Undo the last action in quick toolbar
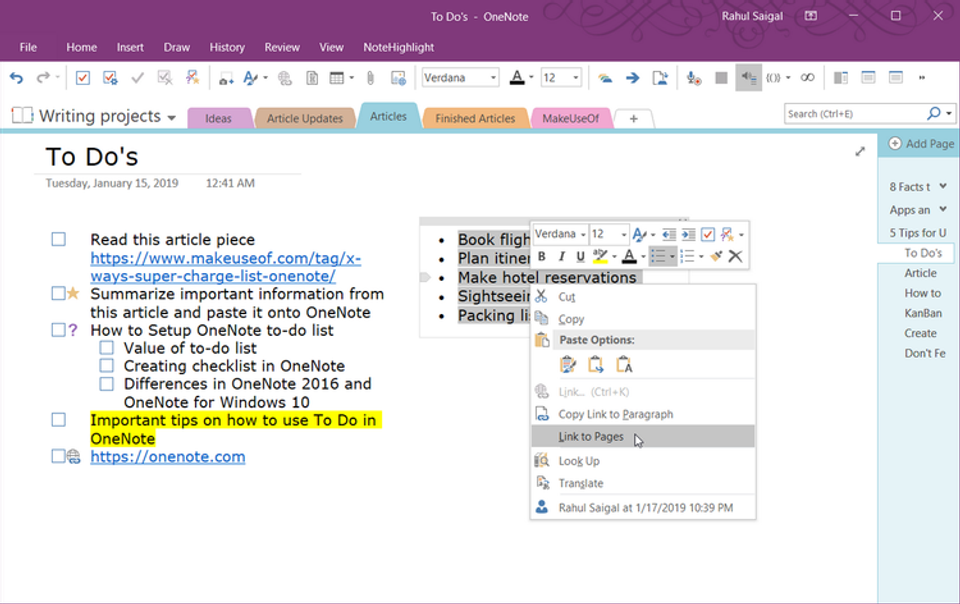This screenshot has width=960, height=604. tap(17, 78)
